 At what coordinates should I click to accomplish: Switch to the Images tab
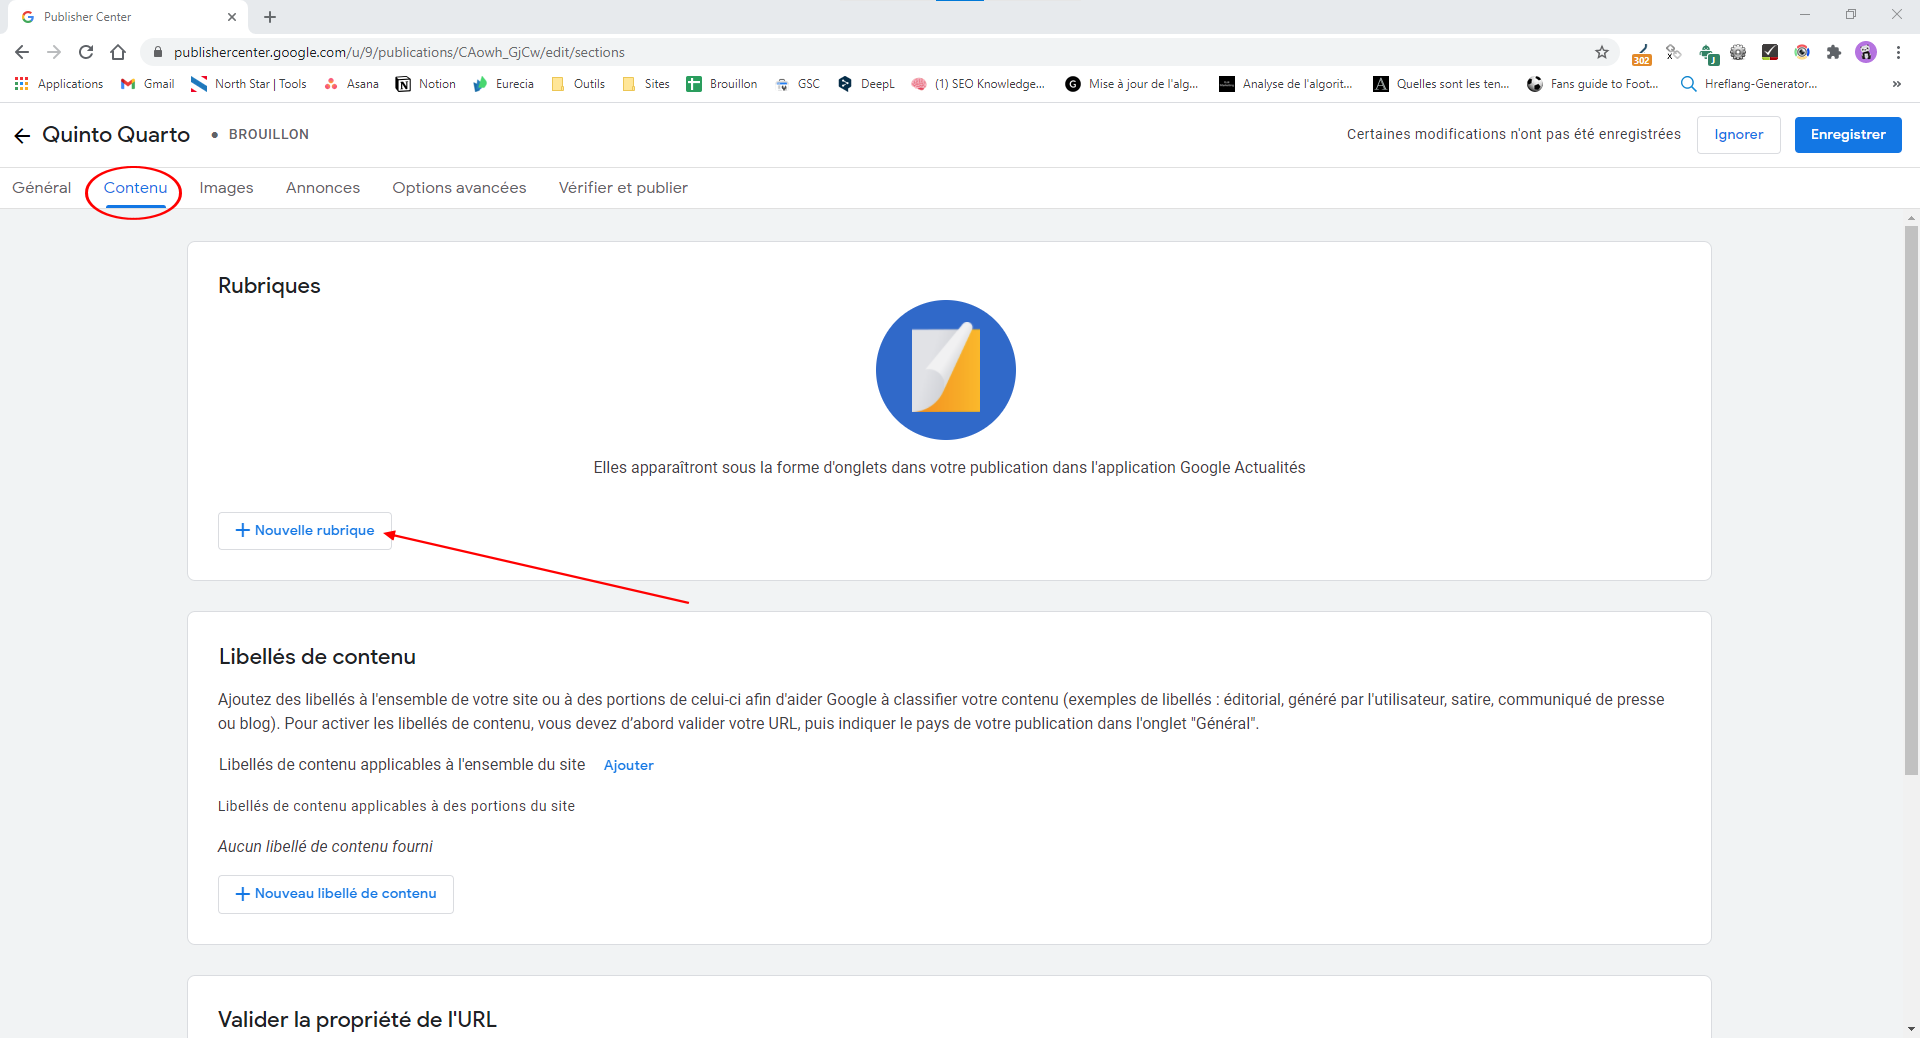pyautogui.click(x=226, y=188)
